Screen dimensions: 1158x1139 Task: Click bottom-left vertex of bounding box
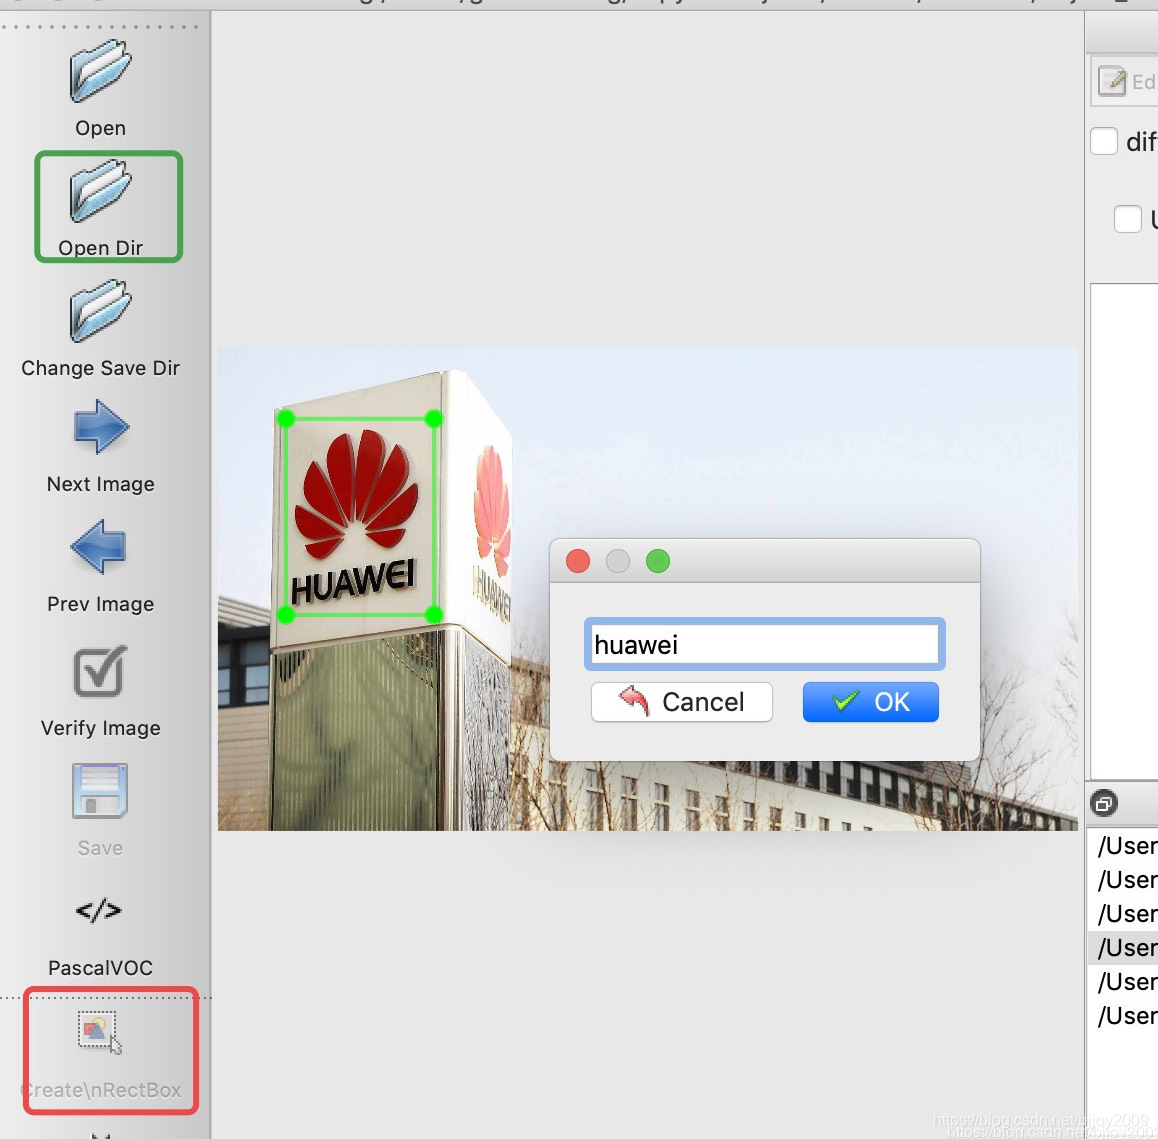(x=286, y=614)
